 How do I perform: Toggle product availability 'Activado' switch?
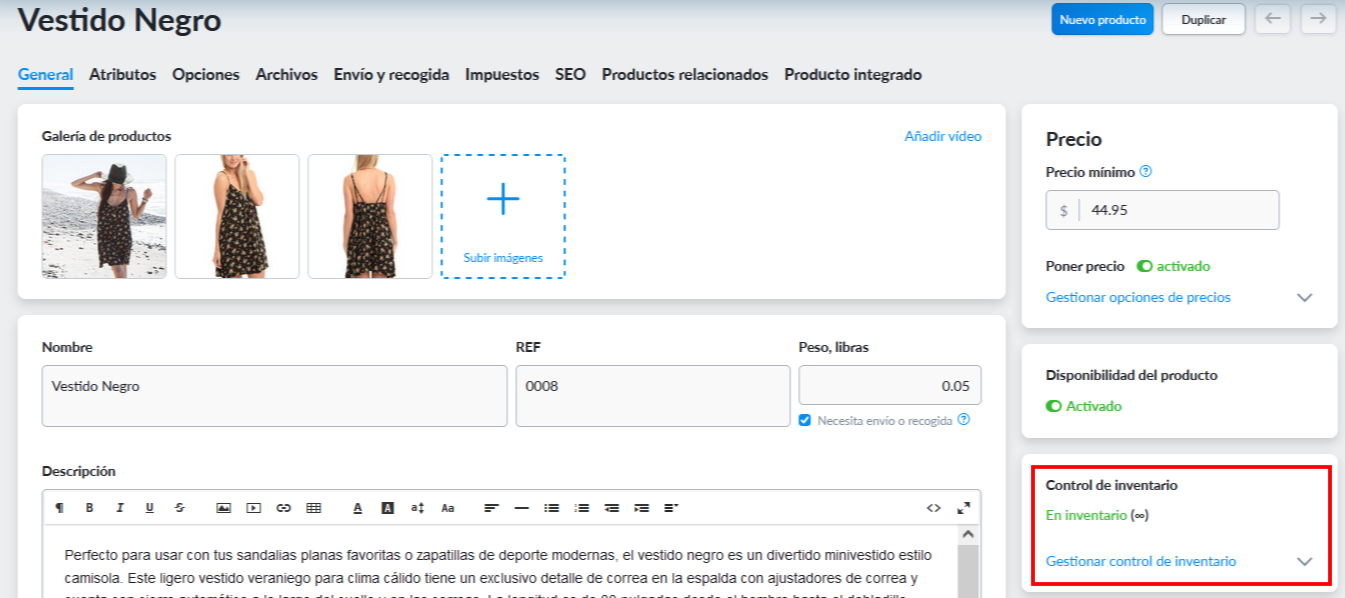(x=1054, y=406)
